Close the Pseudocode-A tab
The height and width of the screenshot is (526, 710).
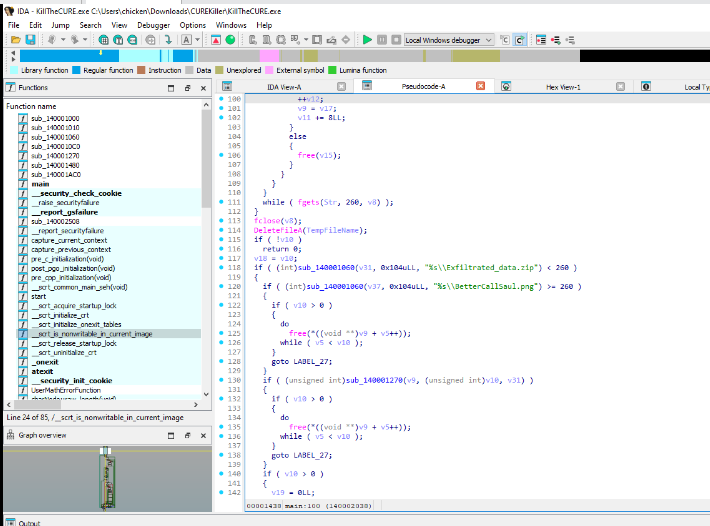click(479, 87)
